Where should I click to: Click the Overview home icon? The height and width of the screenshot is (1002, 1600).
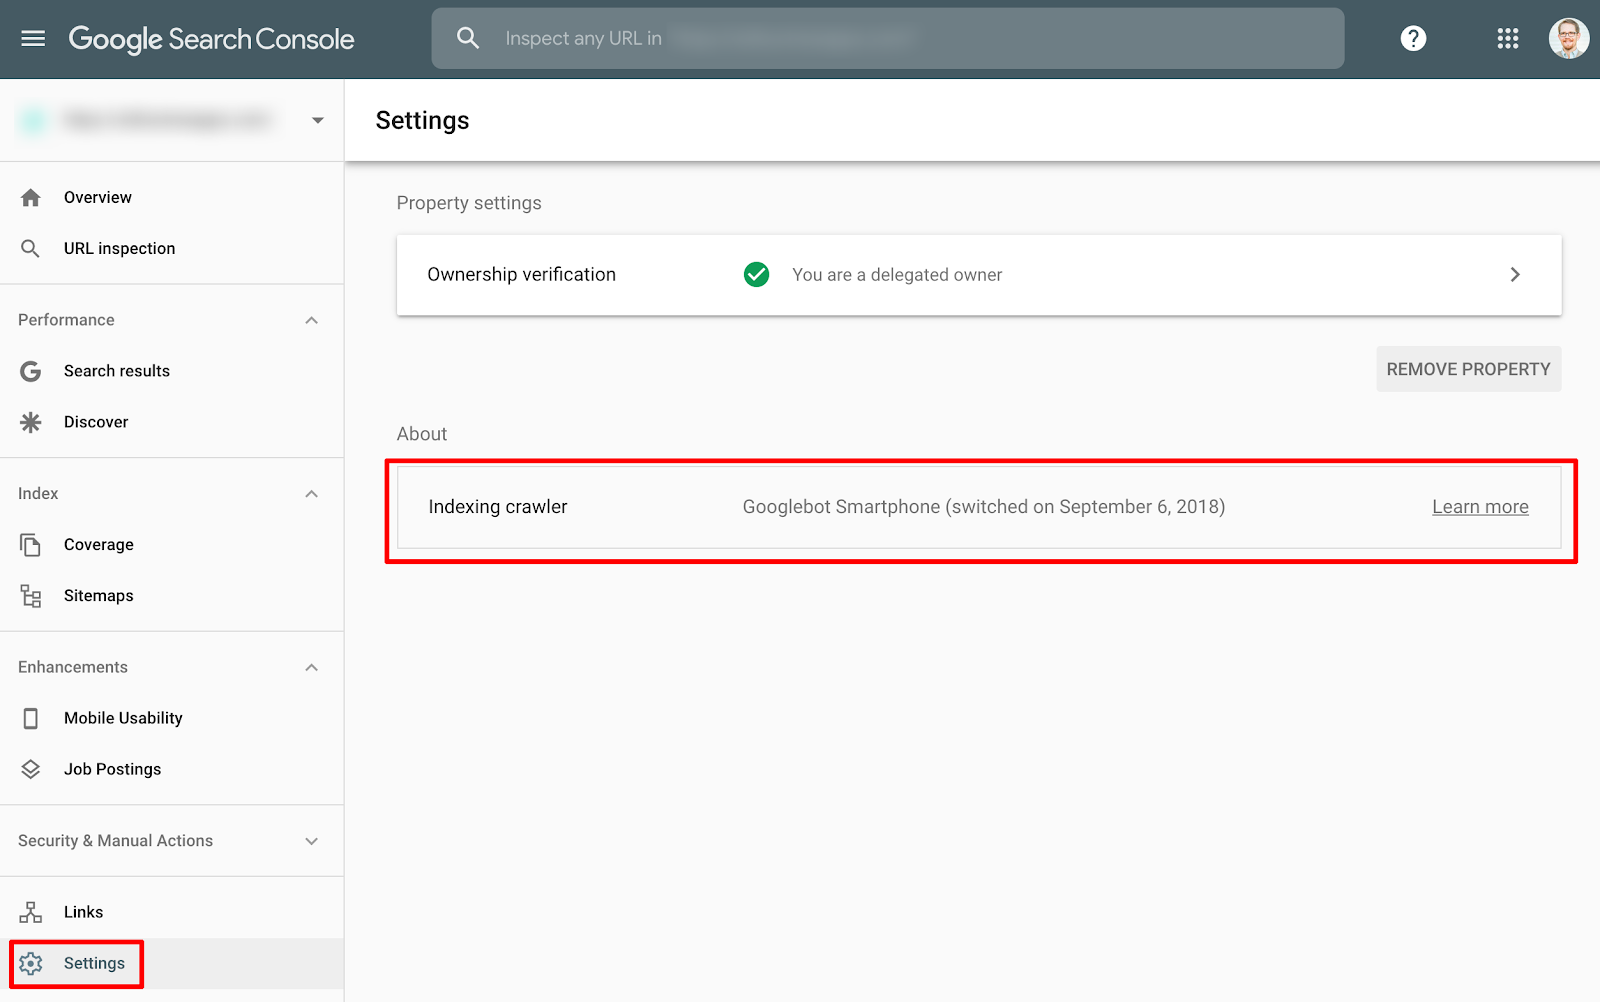coord(31,197)
